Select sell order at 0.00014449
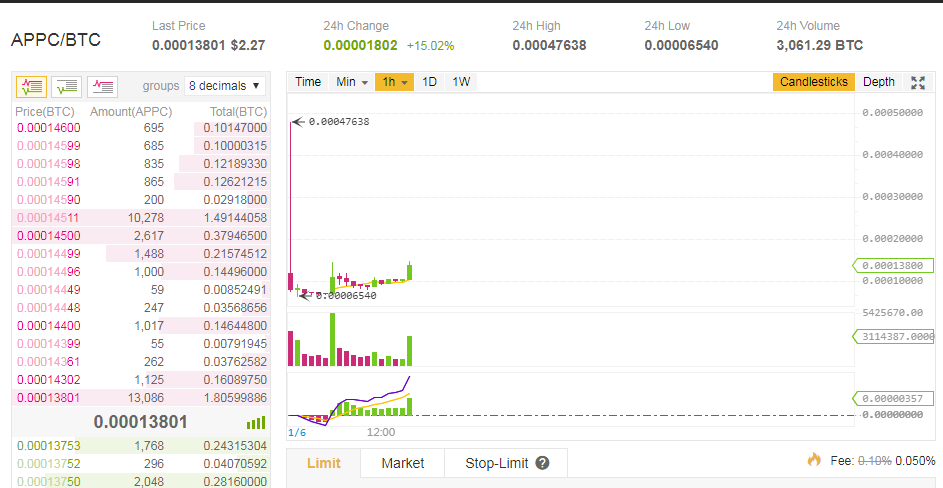The width and height of the screenshot is (943, 488). (x=141, y=290)
